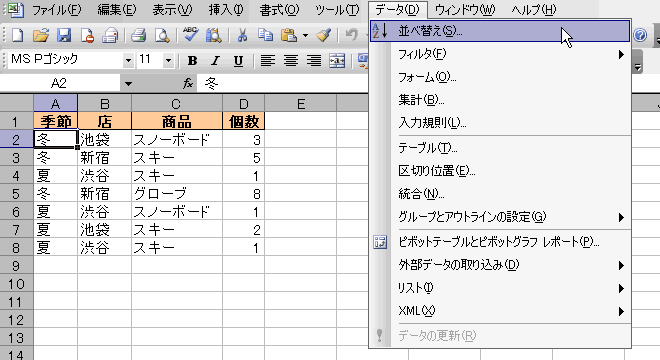Screen dimensions: 660x360
Task: Choose 入力規則(L)... menu entry
Action: (x=500, y=123)
